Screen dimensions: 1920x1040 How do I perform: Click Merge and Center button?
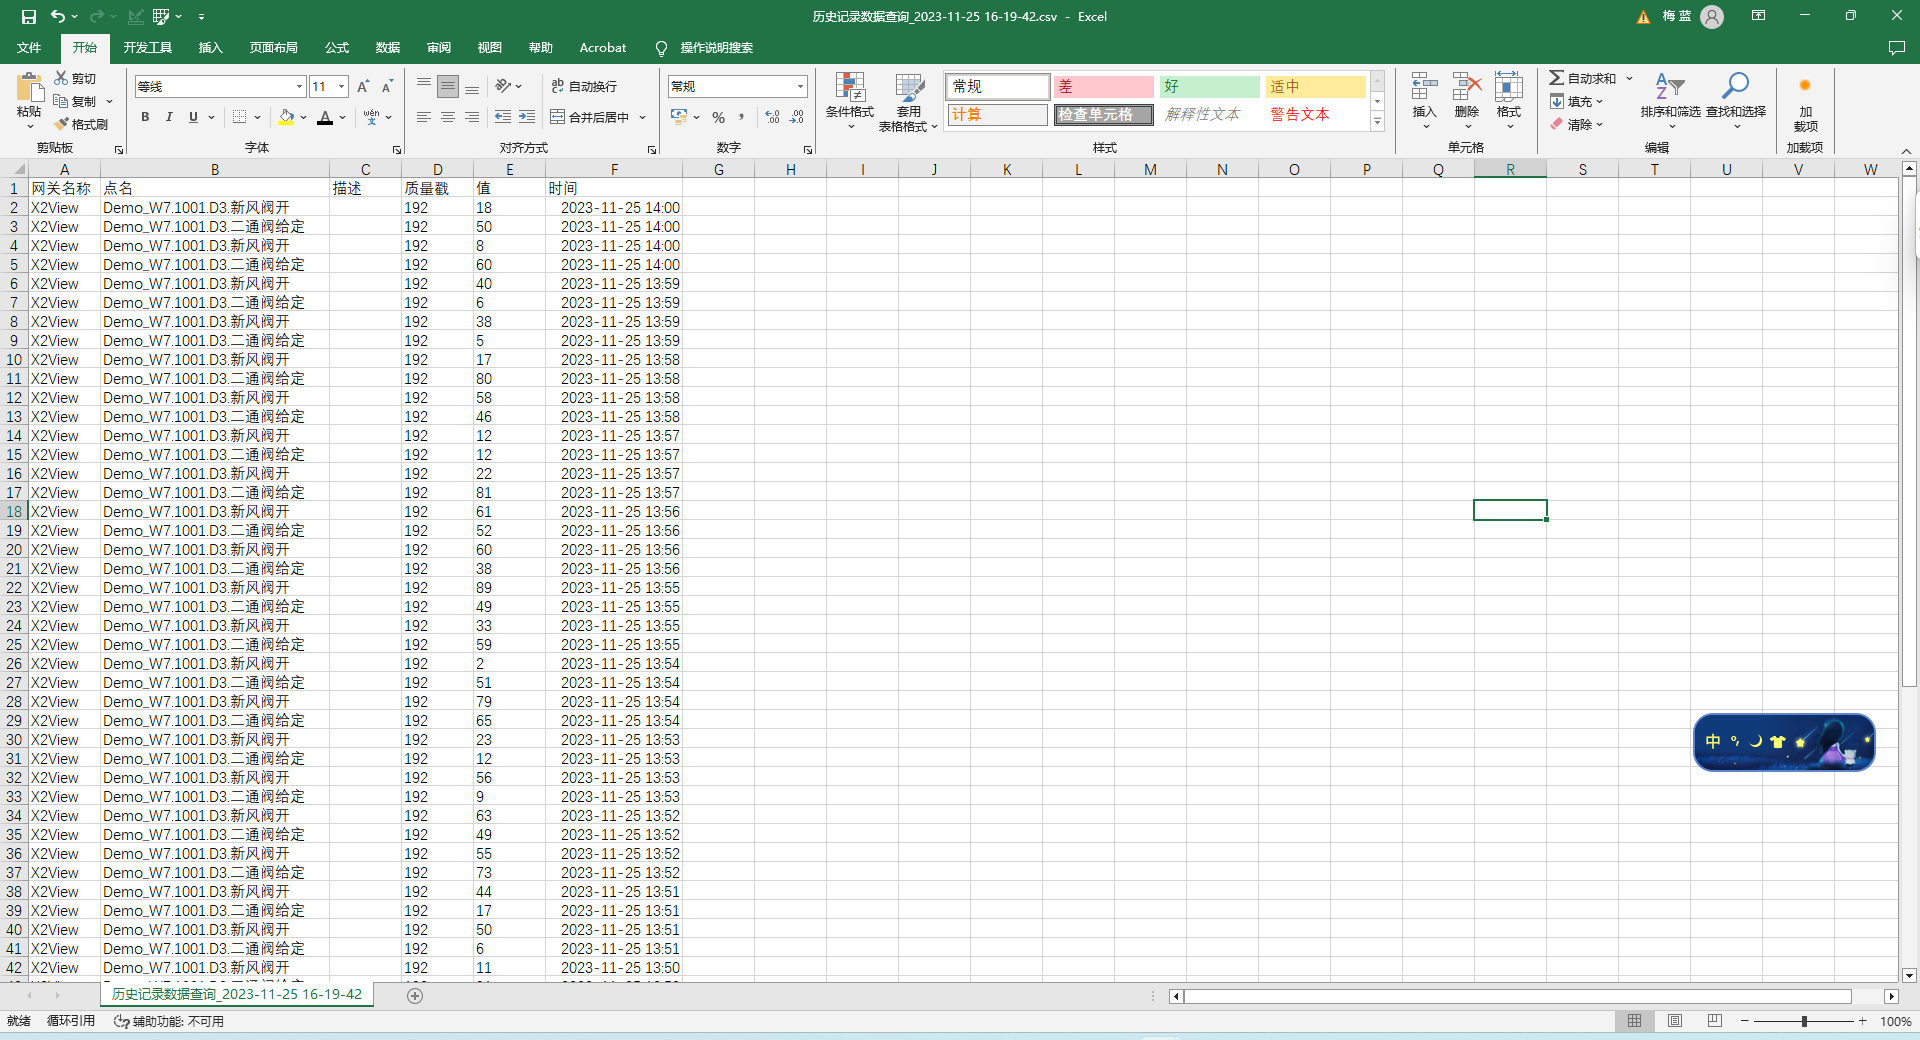[590, 117]
